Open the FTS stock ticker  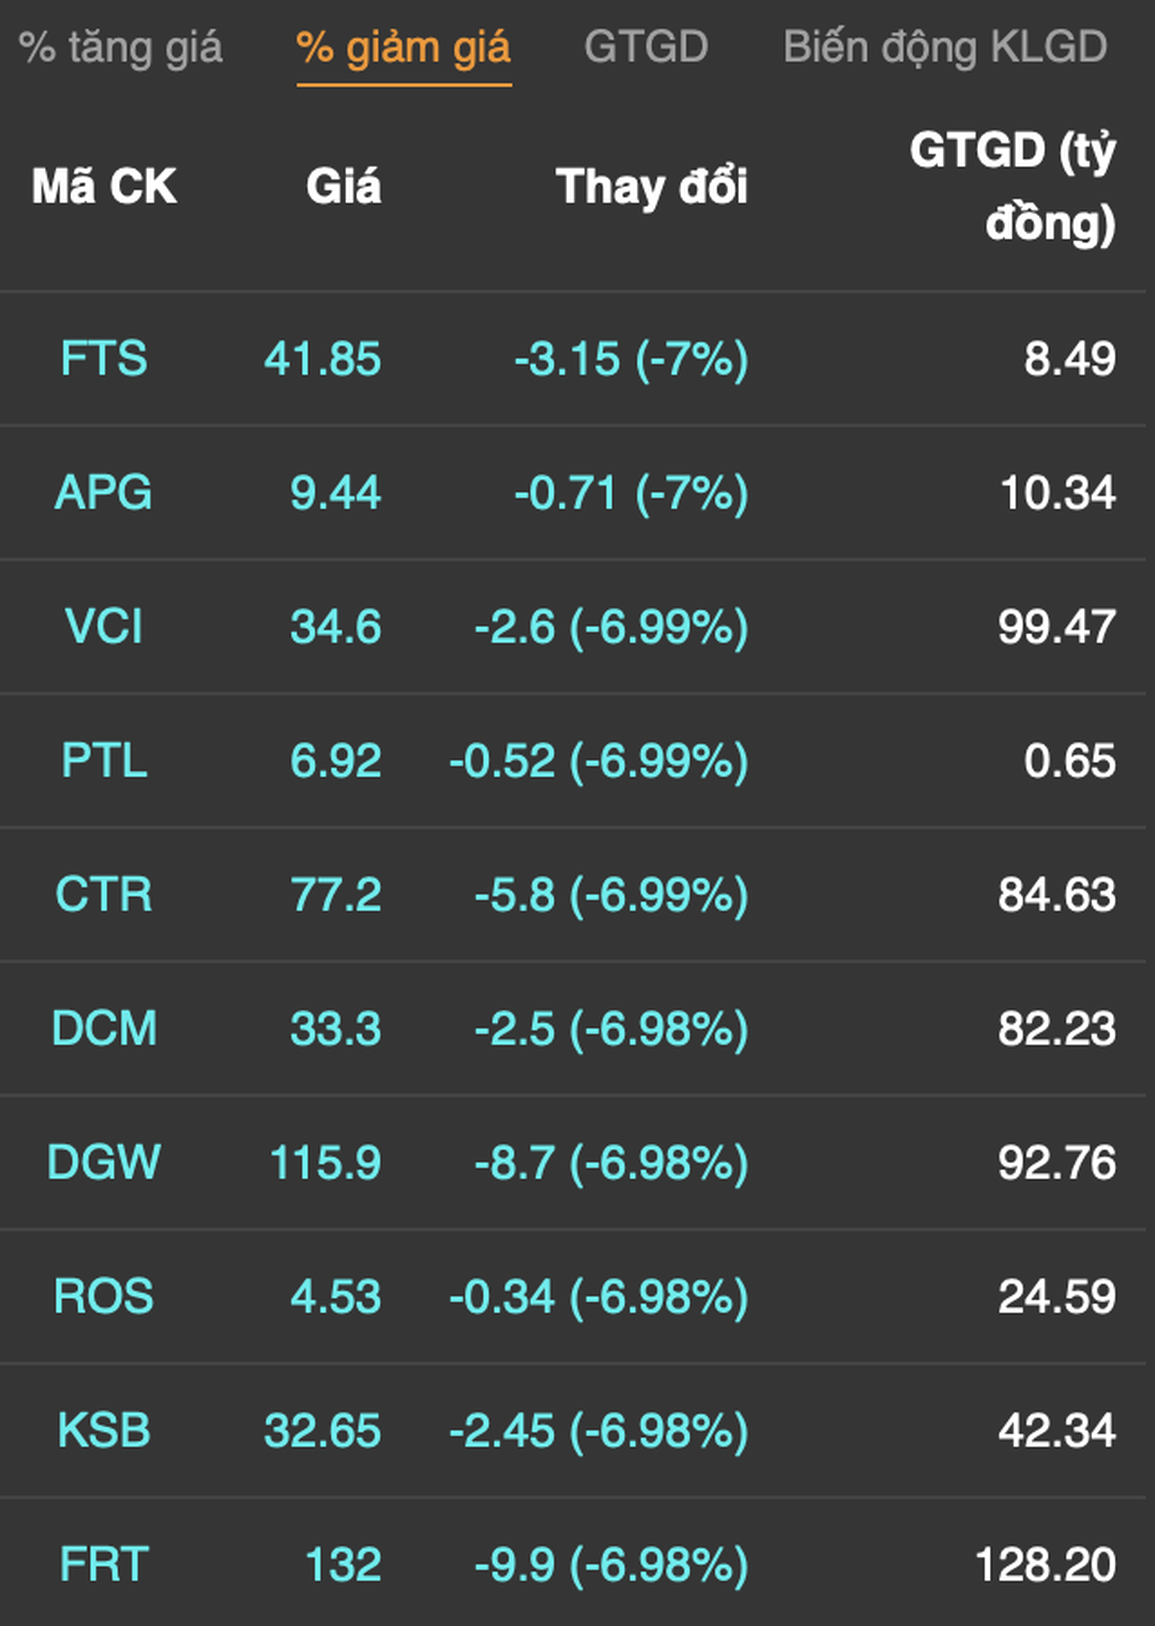pyautogui.click(x=104, y=359)
